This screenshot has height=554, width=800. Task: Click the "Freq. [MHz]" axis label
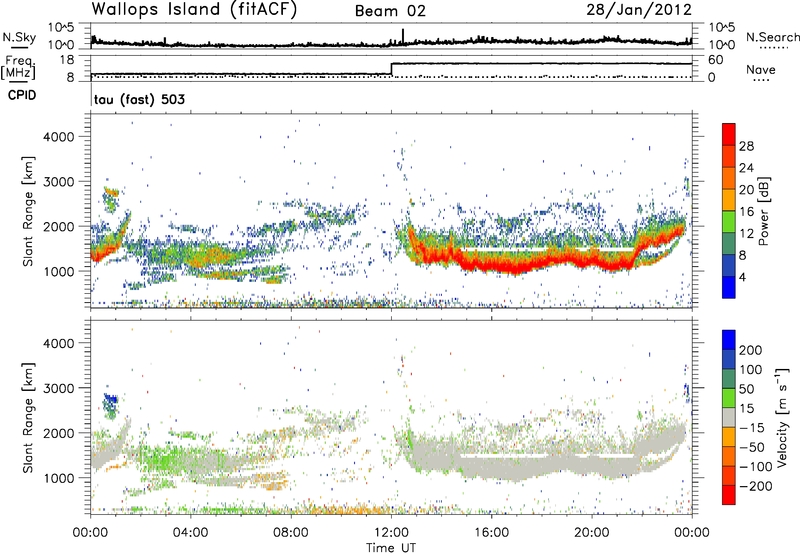(18, 68)
